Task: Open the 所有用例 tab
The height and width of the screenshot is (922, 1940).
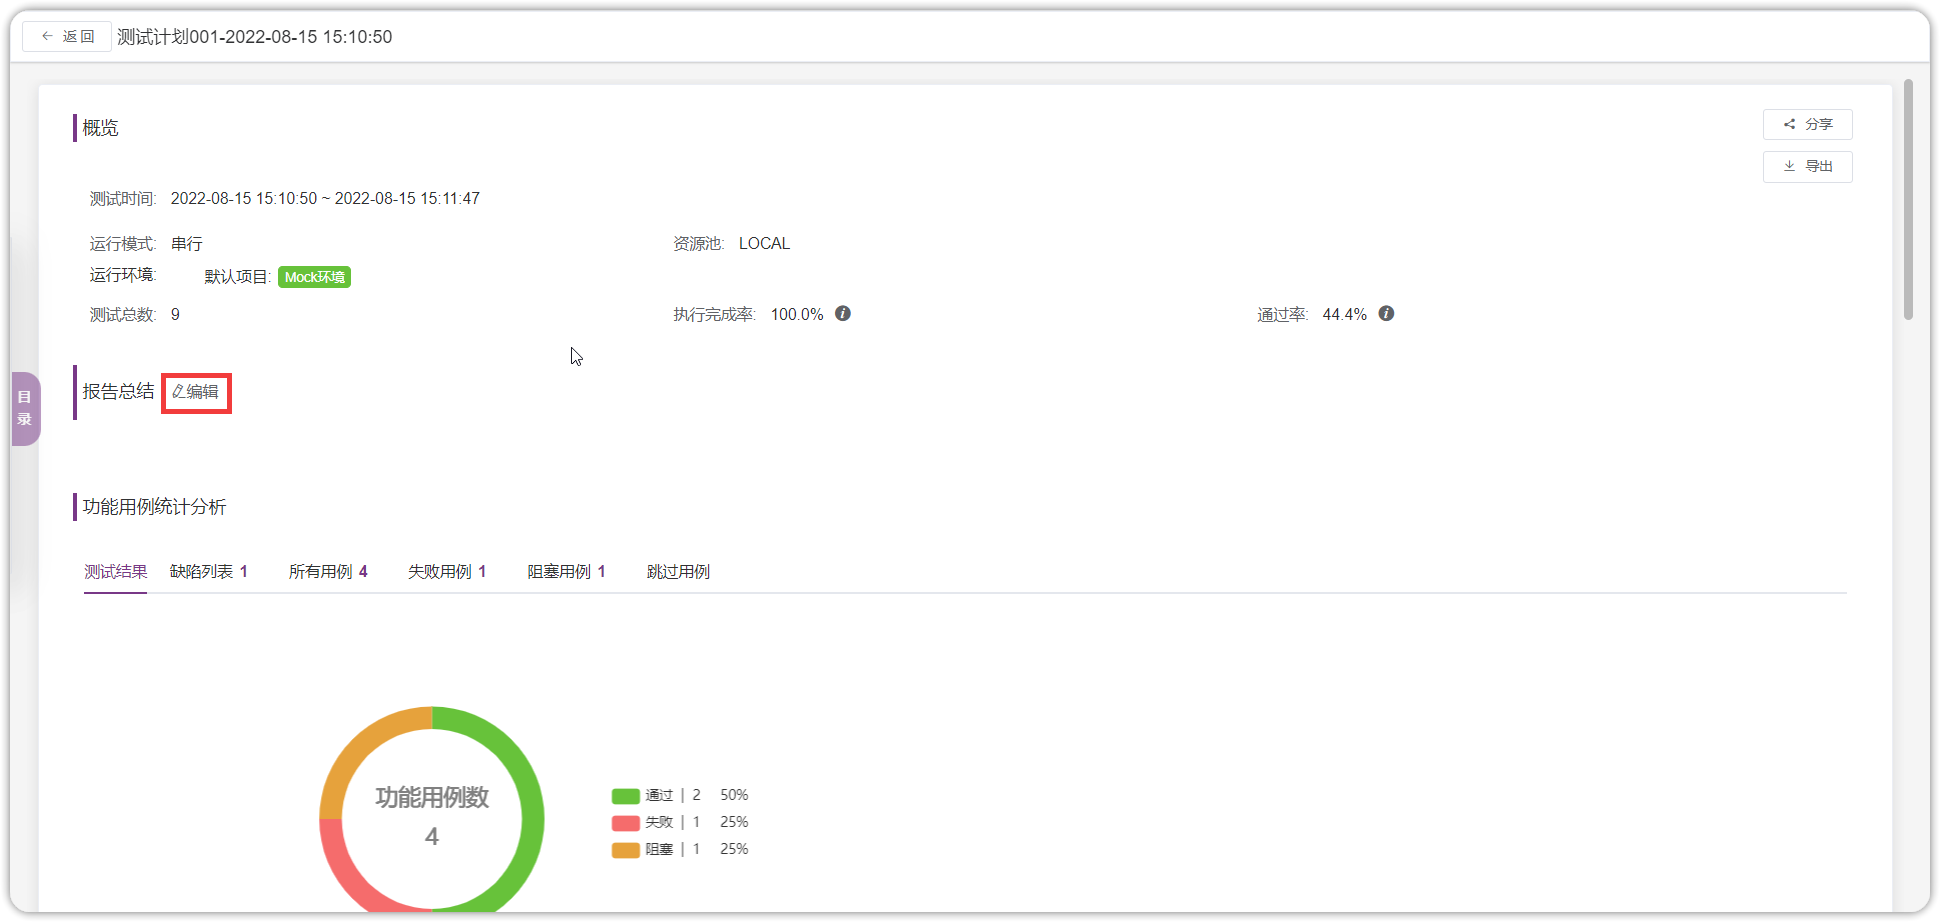Action: pyautogui.click(x=328, y=572)
